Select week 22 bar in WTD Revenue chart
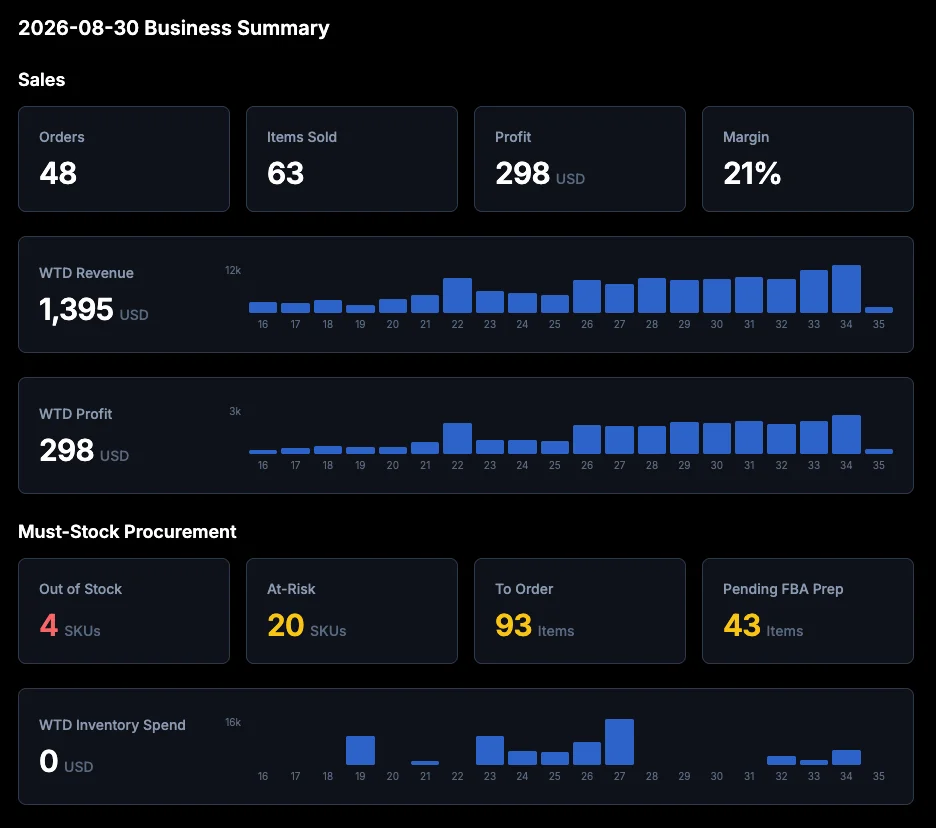 (x=457, y=296)
